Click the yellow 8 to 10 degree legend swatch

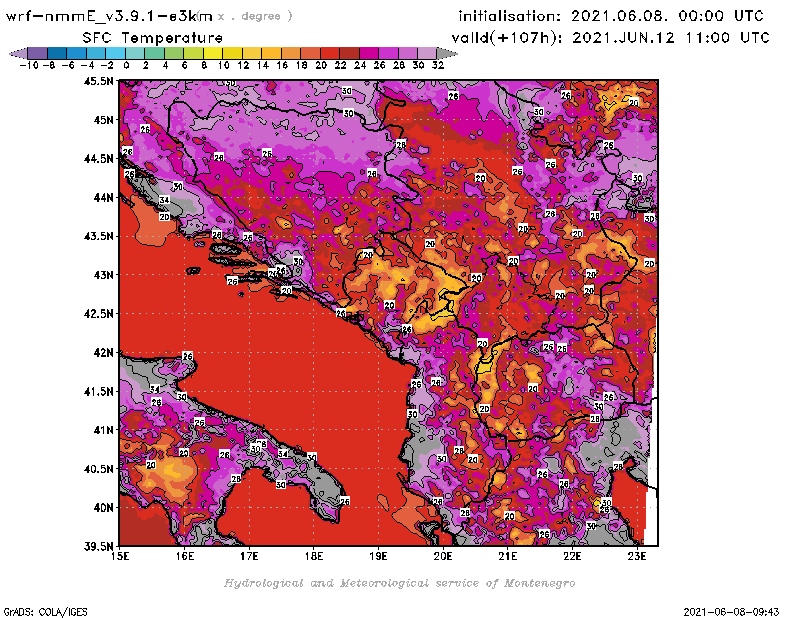pos(213,53)
